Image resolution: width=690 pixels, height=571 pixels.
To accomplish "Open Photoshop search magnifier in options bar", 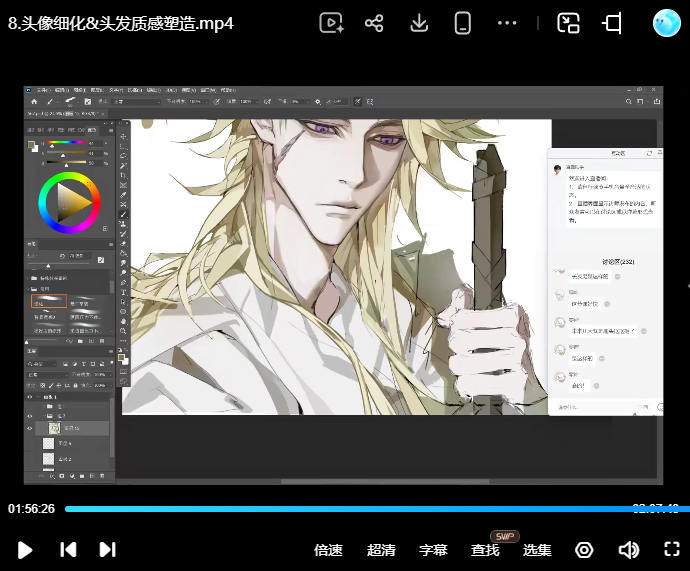I will (628, 102).
